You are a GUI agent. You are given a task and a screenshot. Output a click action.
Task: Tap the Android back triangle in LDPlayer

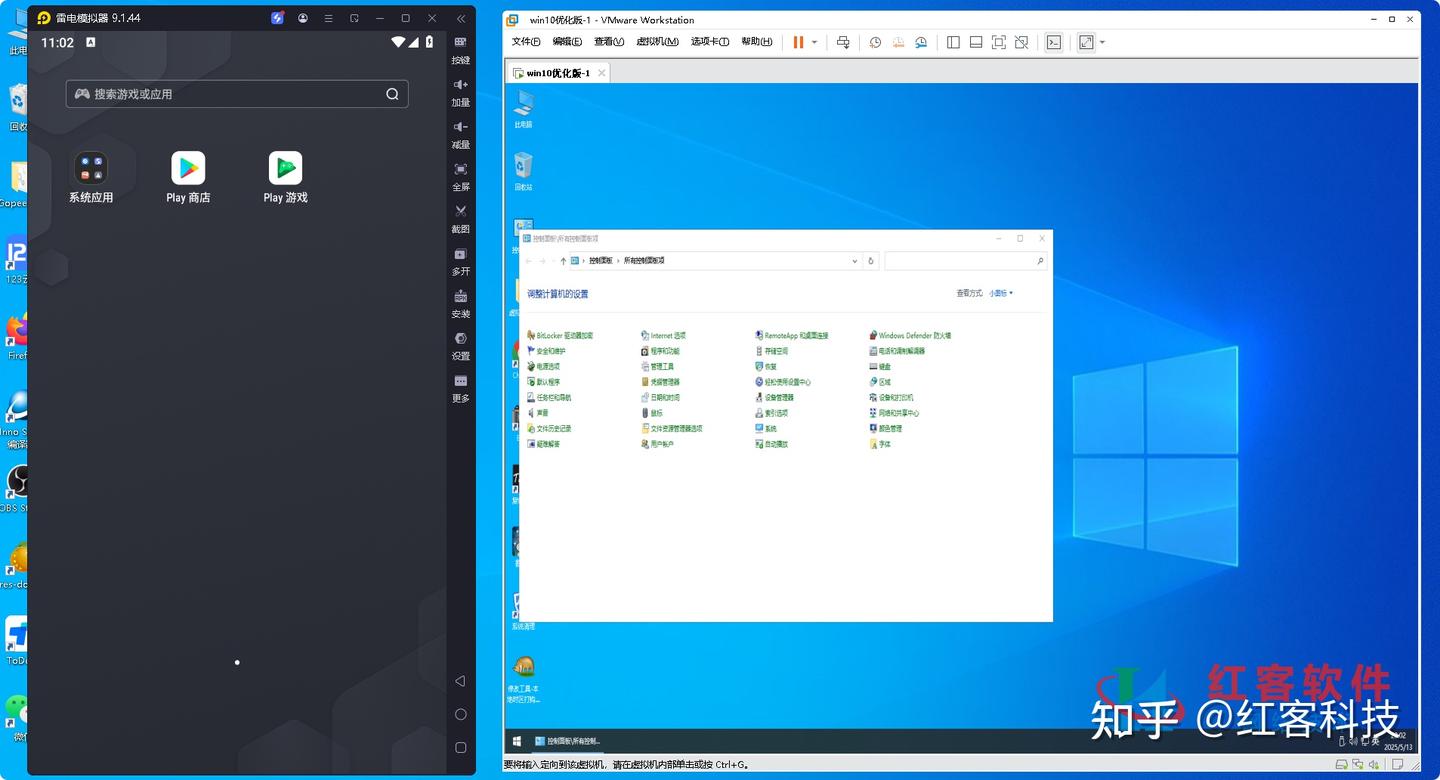click(x=460, y=681)
